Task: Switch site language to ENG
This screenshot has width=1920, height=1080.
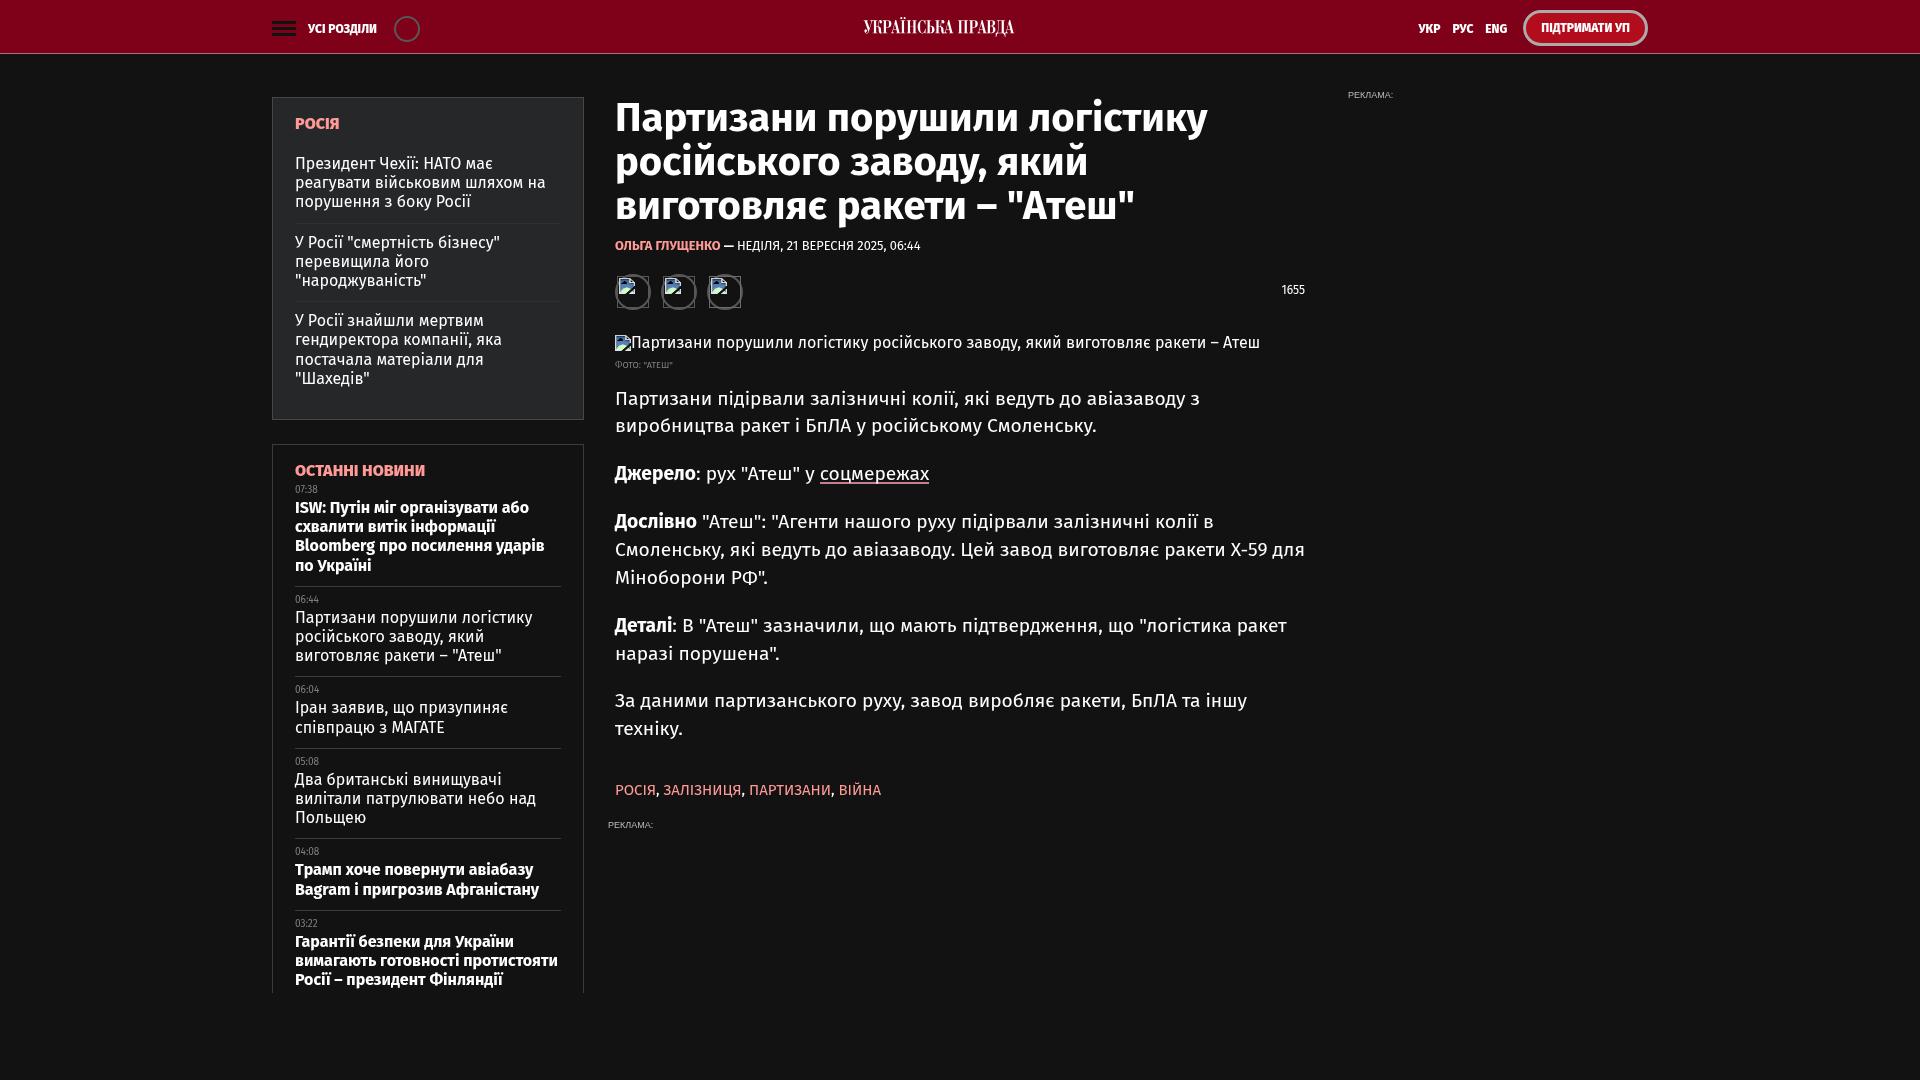Action: point(1496,29)
